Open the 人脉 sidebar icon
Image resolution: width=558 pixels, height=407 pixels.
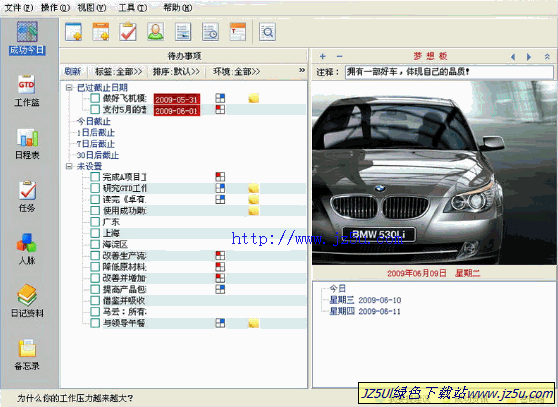[27, 249]
